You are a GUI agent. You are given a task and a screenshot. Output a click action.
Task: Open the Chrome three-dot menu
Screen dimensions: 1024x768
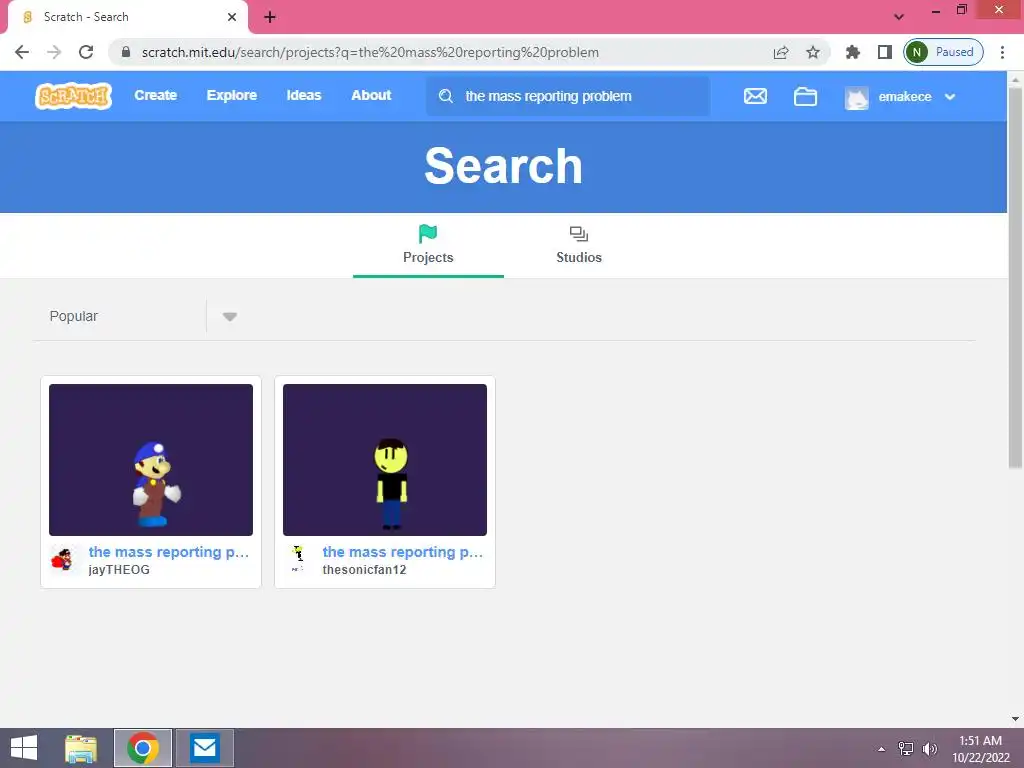coord(1002,52)
